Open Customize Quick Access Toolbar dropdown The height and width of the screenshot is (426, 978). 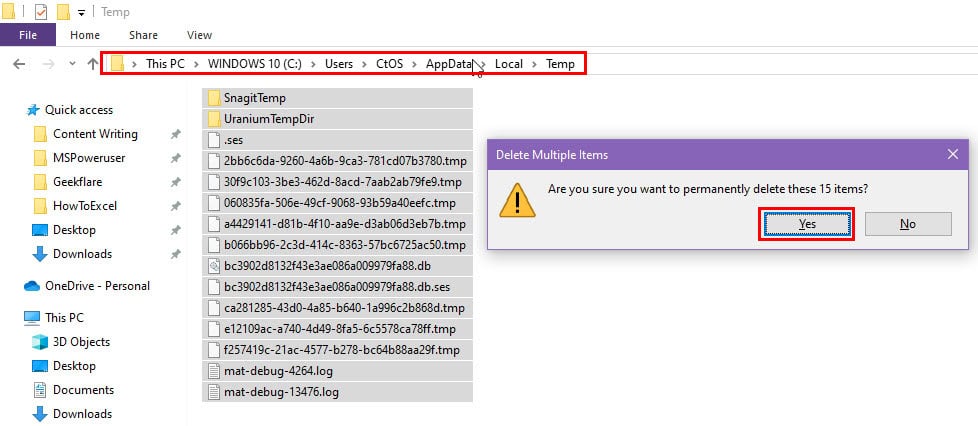[x=81, y=12]
